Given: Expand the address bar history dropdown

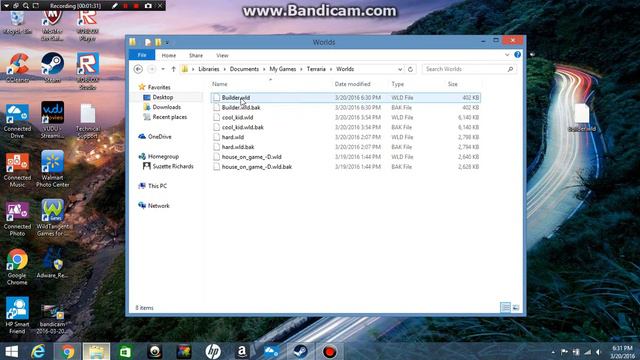Looking at the screenshot, I should point(400,69).
